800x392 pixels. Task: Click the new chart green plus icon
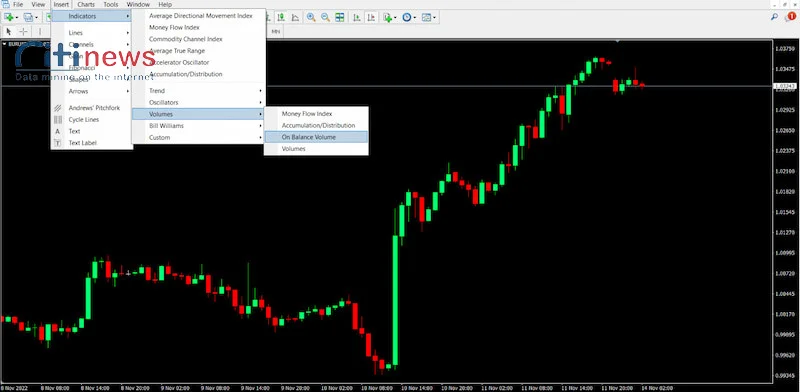click(9, 17)
